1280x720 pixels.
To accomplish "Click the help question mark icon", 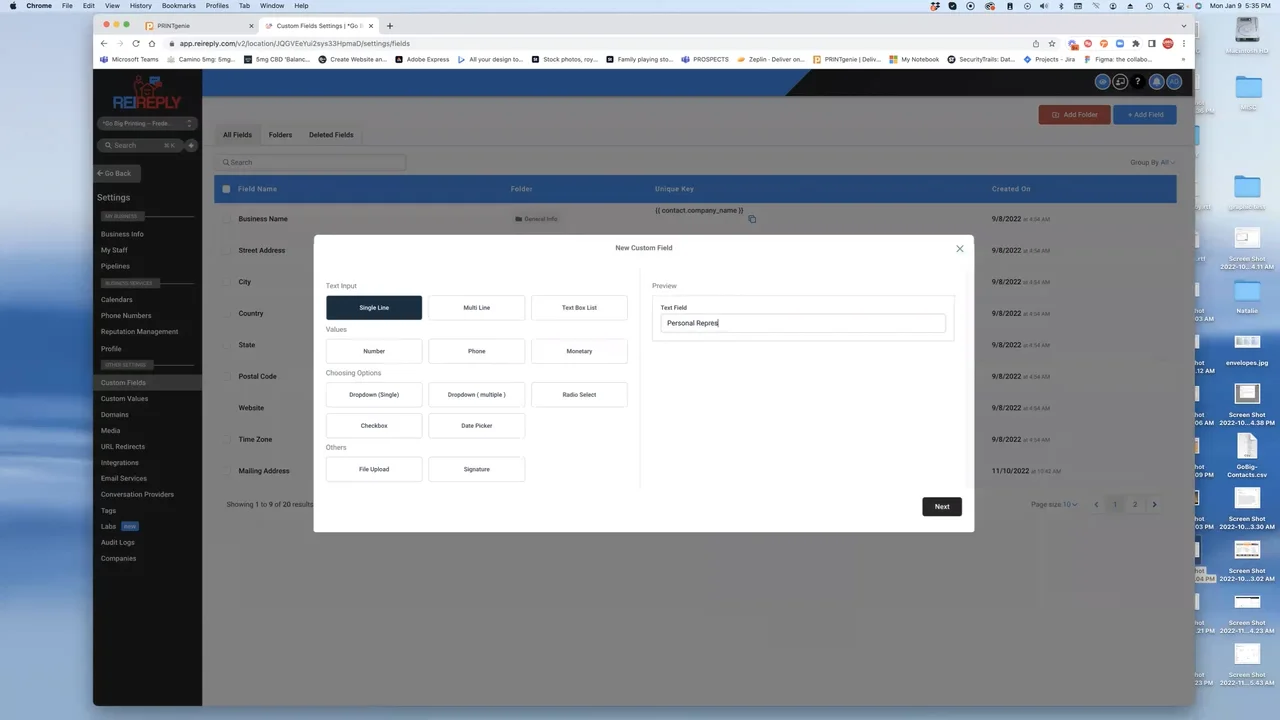I will [x=1137, y=82].
